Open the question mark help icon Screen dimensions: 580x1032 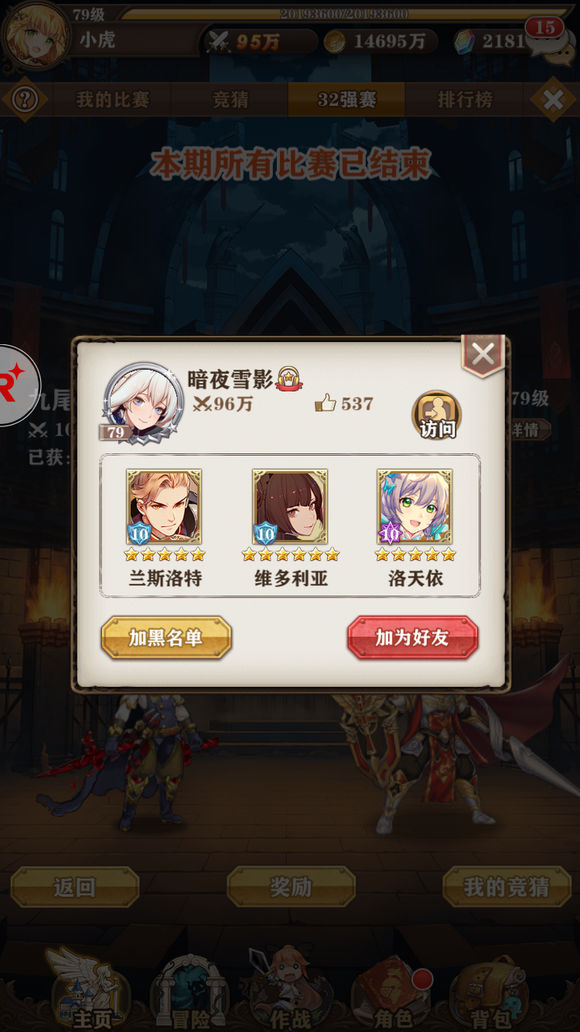[x=24, y=100]
